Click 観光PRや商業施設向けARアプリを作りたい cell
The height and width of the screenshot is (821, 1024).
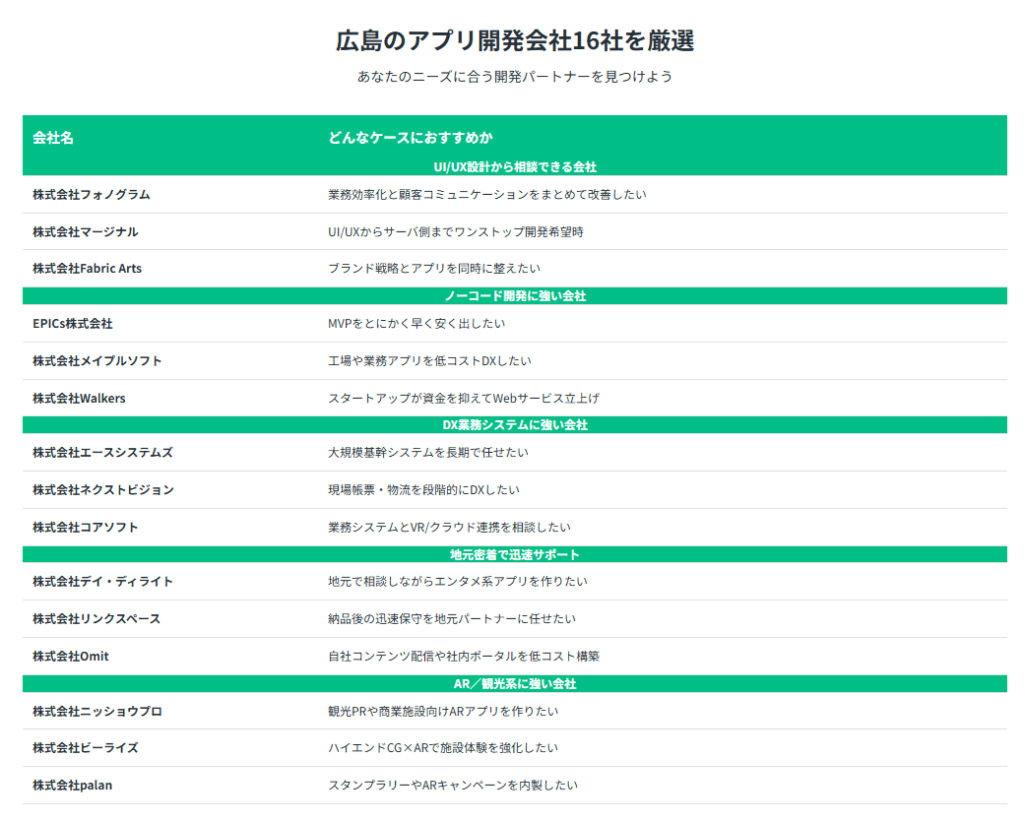[x=443, y=712]
